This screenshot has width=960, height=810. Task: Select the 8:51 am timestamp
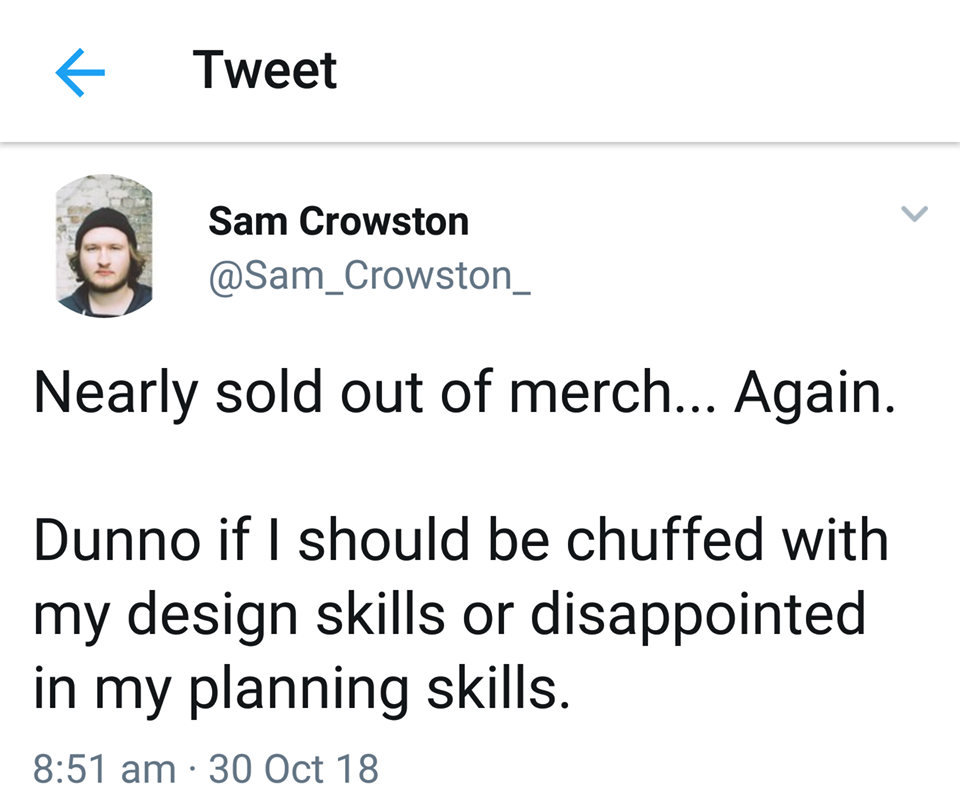pos(104,769)
